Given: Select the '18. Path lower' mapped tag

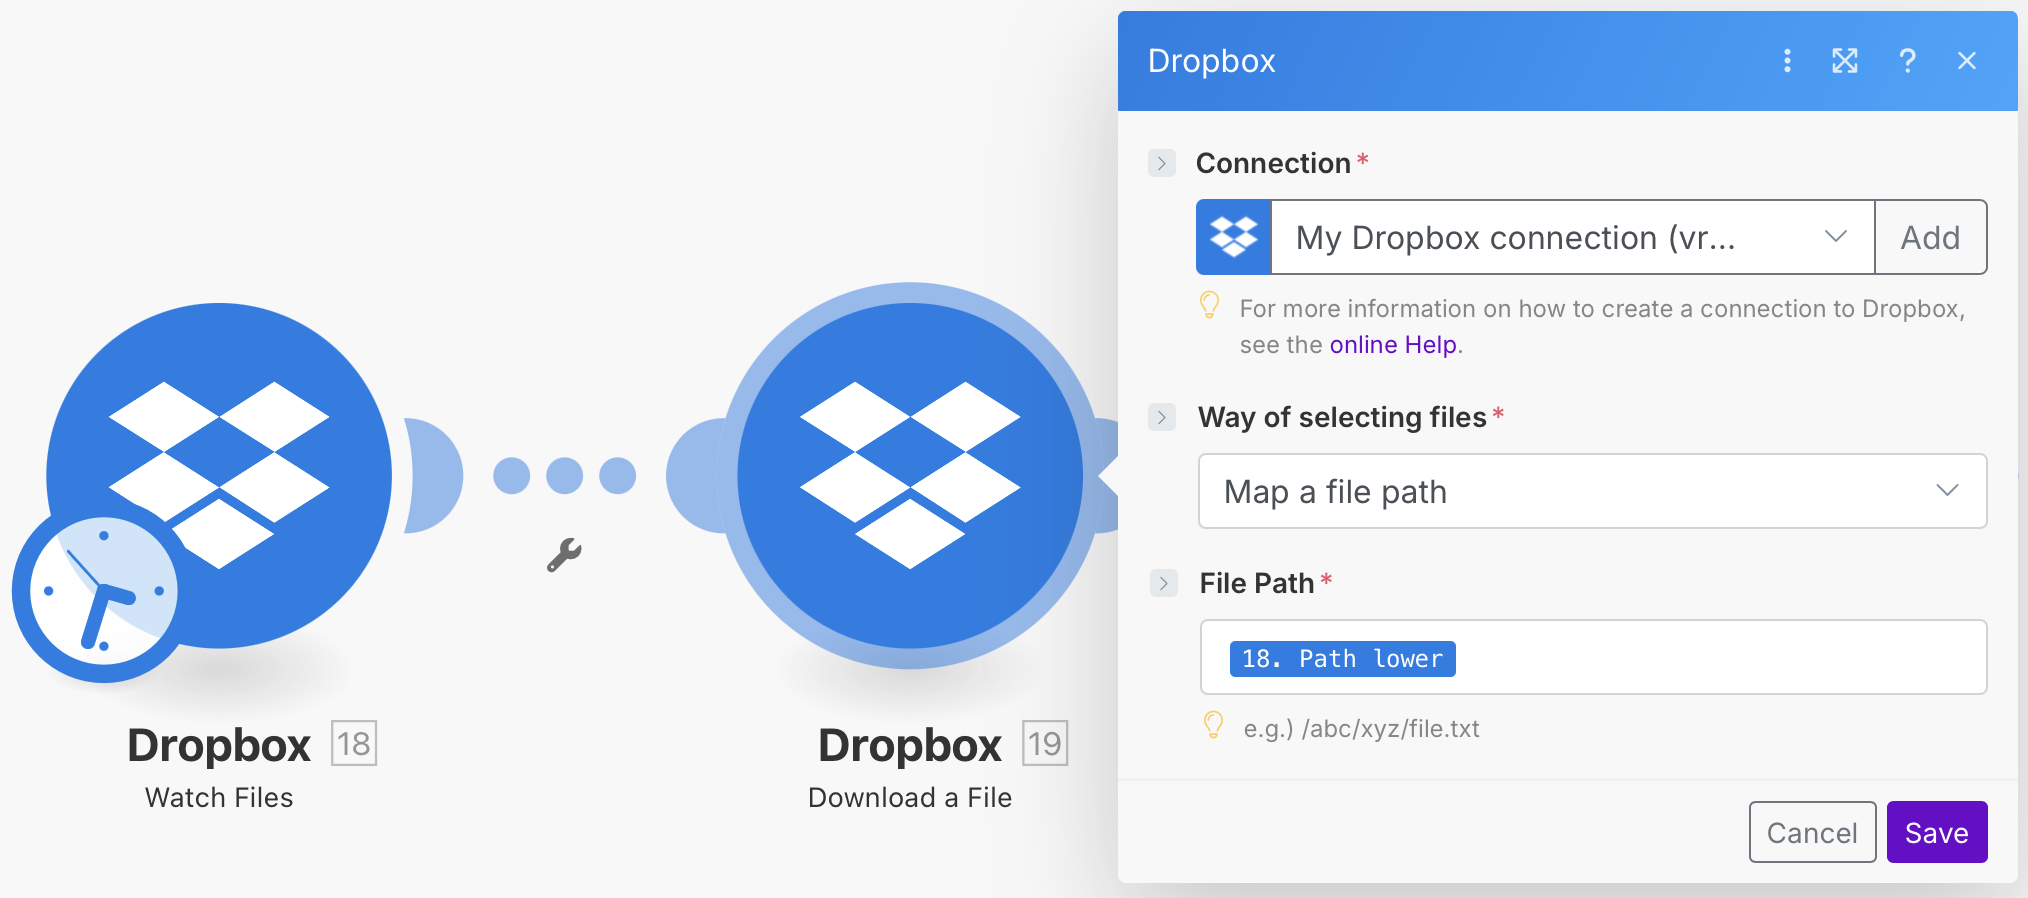Looking at the screenshot, I should (1342, 659).
